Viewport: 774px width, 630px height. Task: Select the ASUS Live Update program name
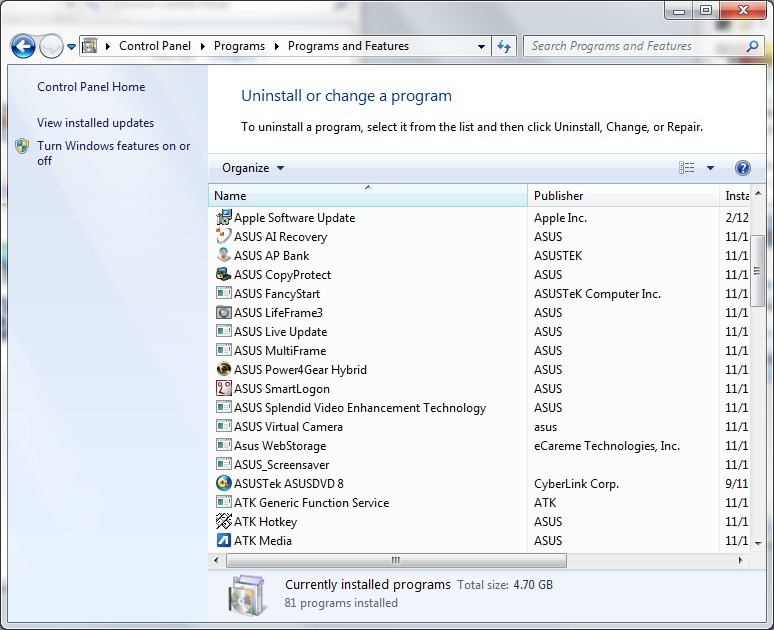tap(280, 332)
